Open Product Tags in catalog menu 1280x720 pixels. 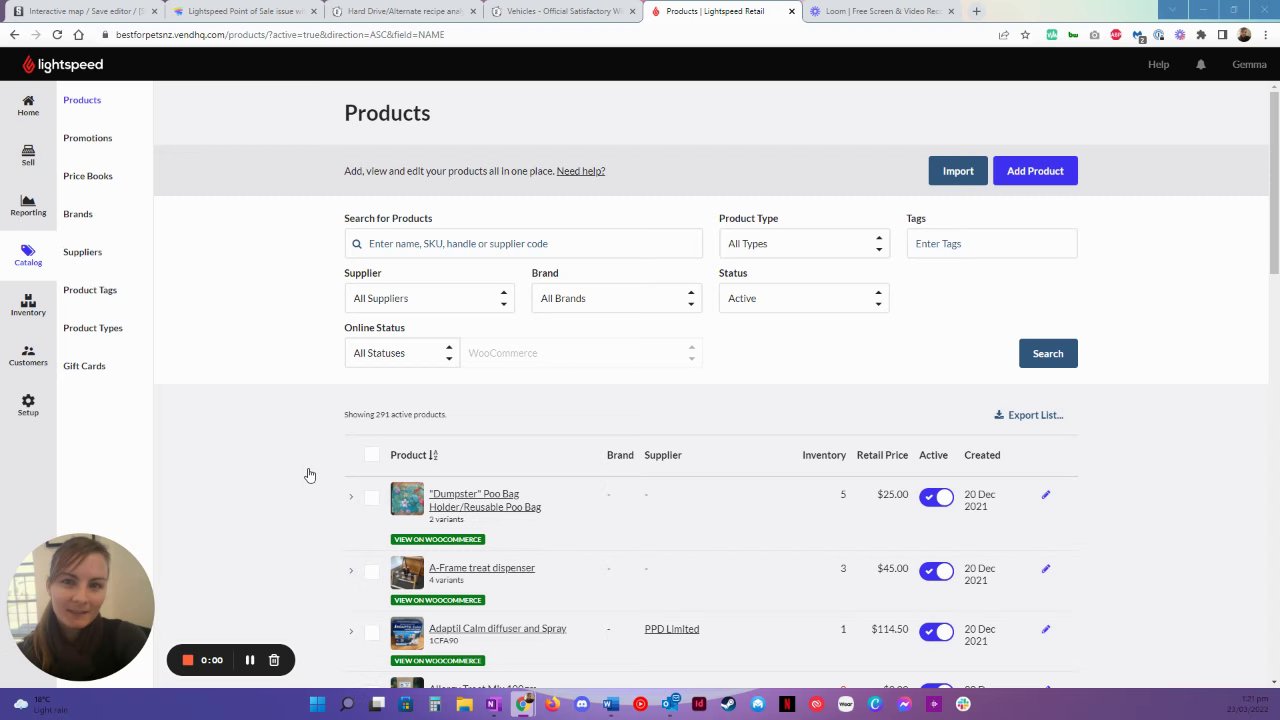pos(90,290)
